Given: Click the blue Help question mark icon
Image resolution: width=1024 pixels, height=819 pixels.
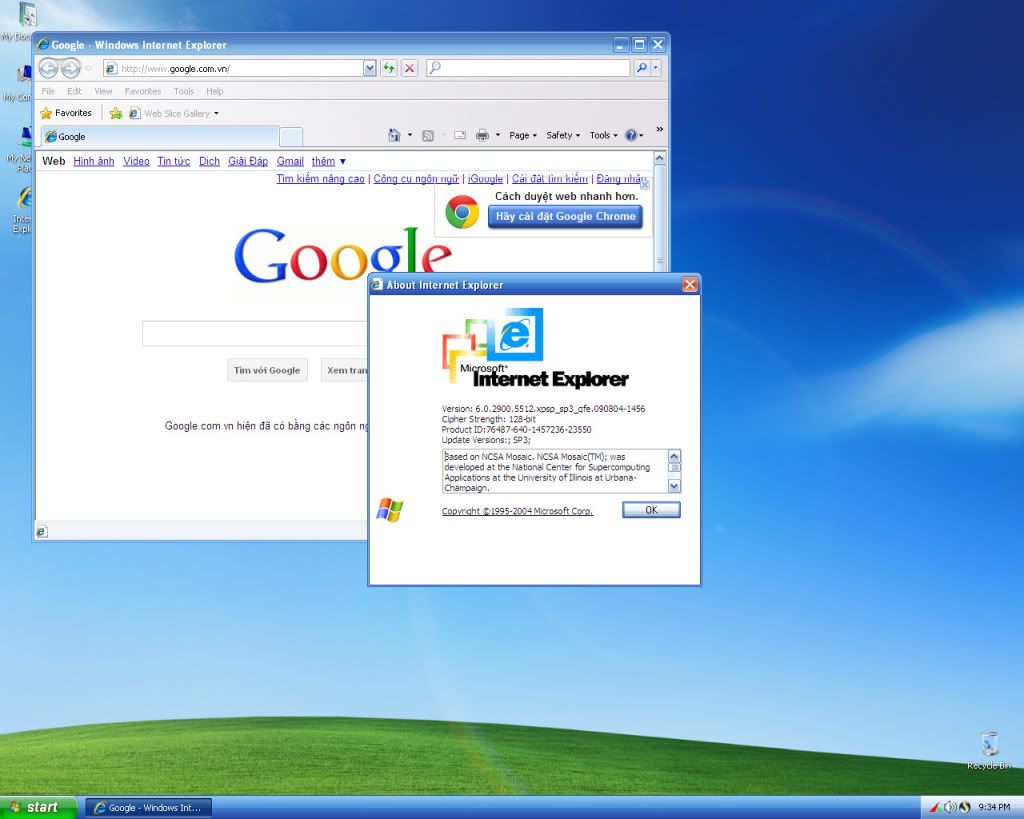Looking at the screenshot, I should pyautogui.click(x=631, y=135).
